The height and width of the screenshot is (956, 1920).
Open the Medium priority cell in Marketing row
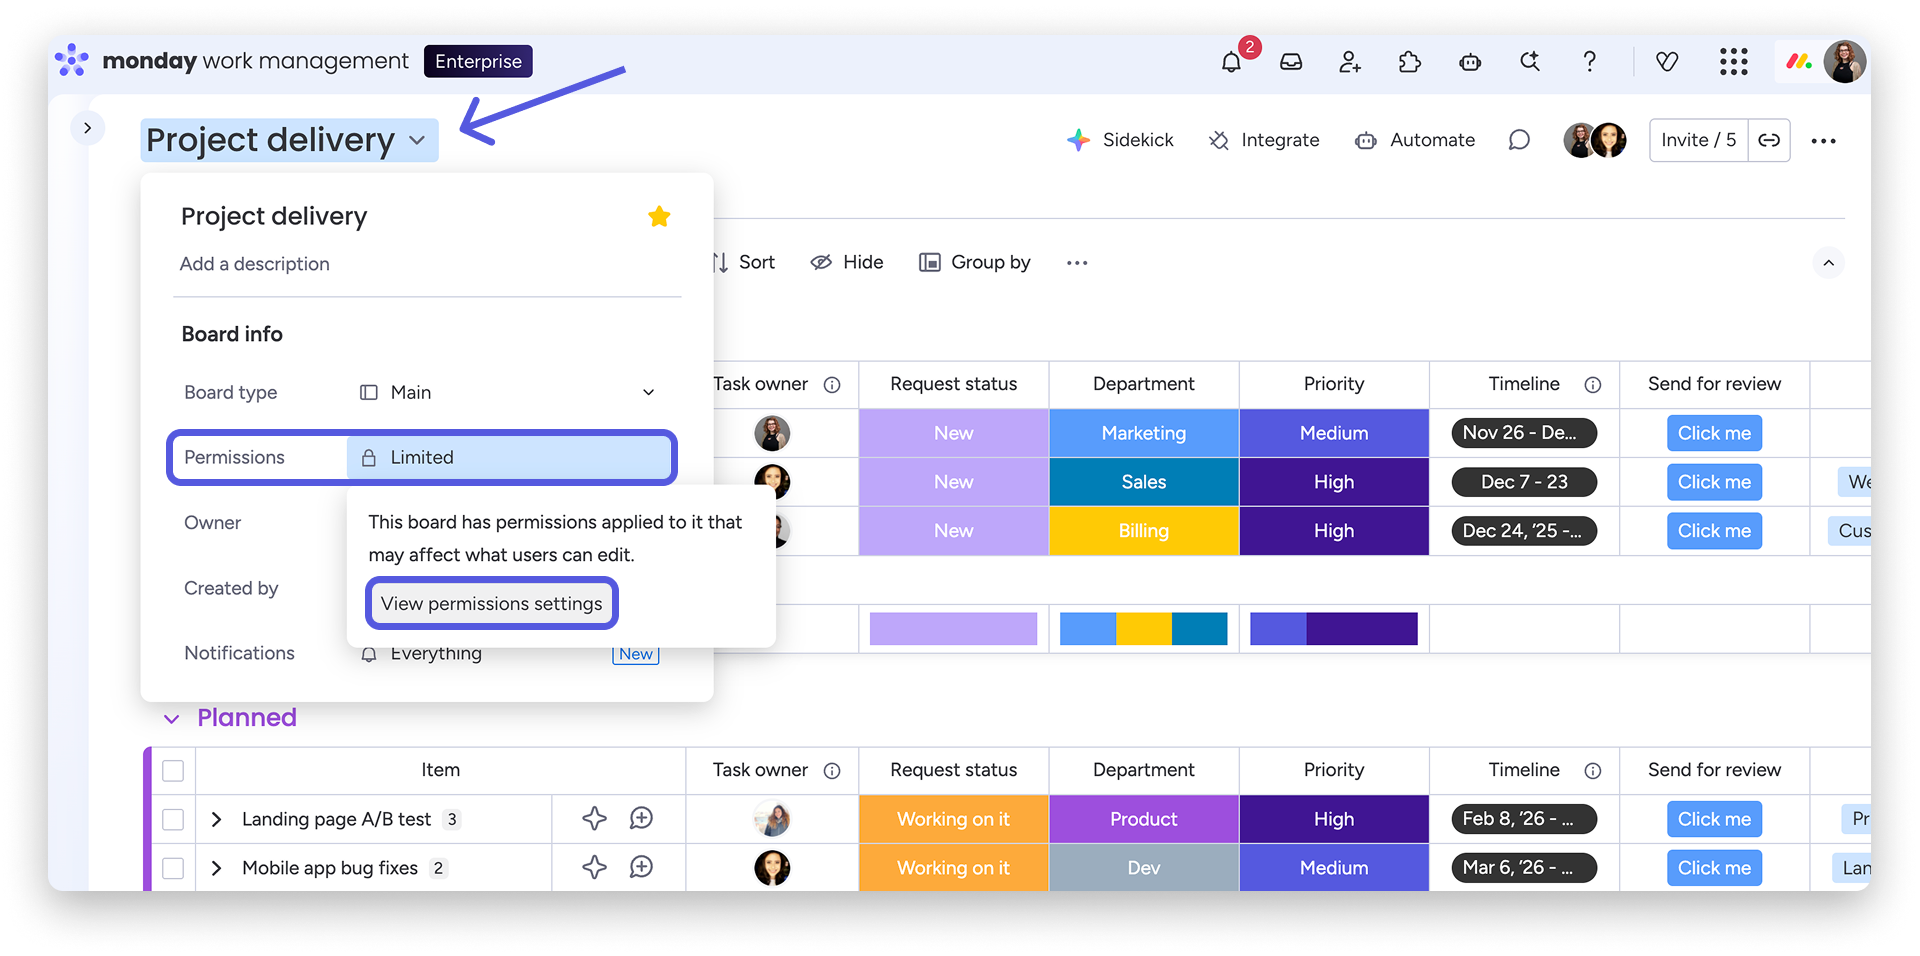pos(1334,433)
